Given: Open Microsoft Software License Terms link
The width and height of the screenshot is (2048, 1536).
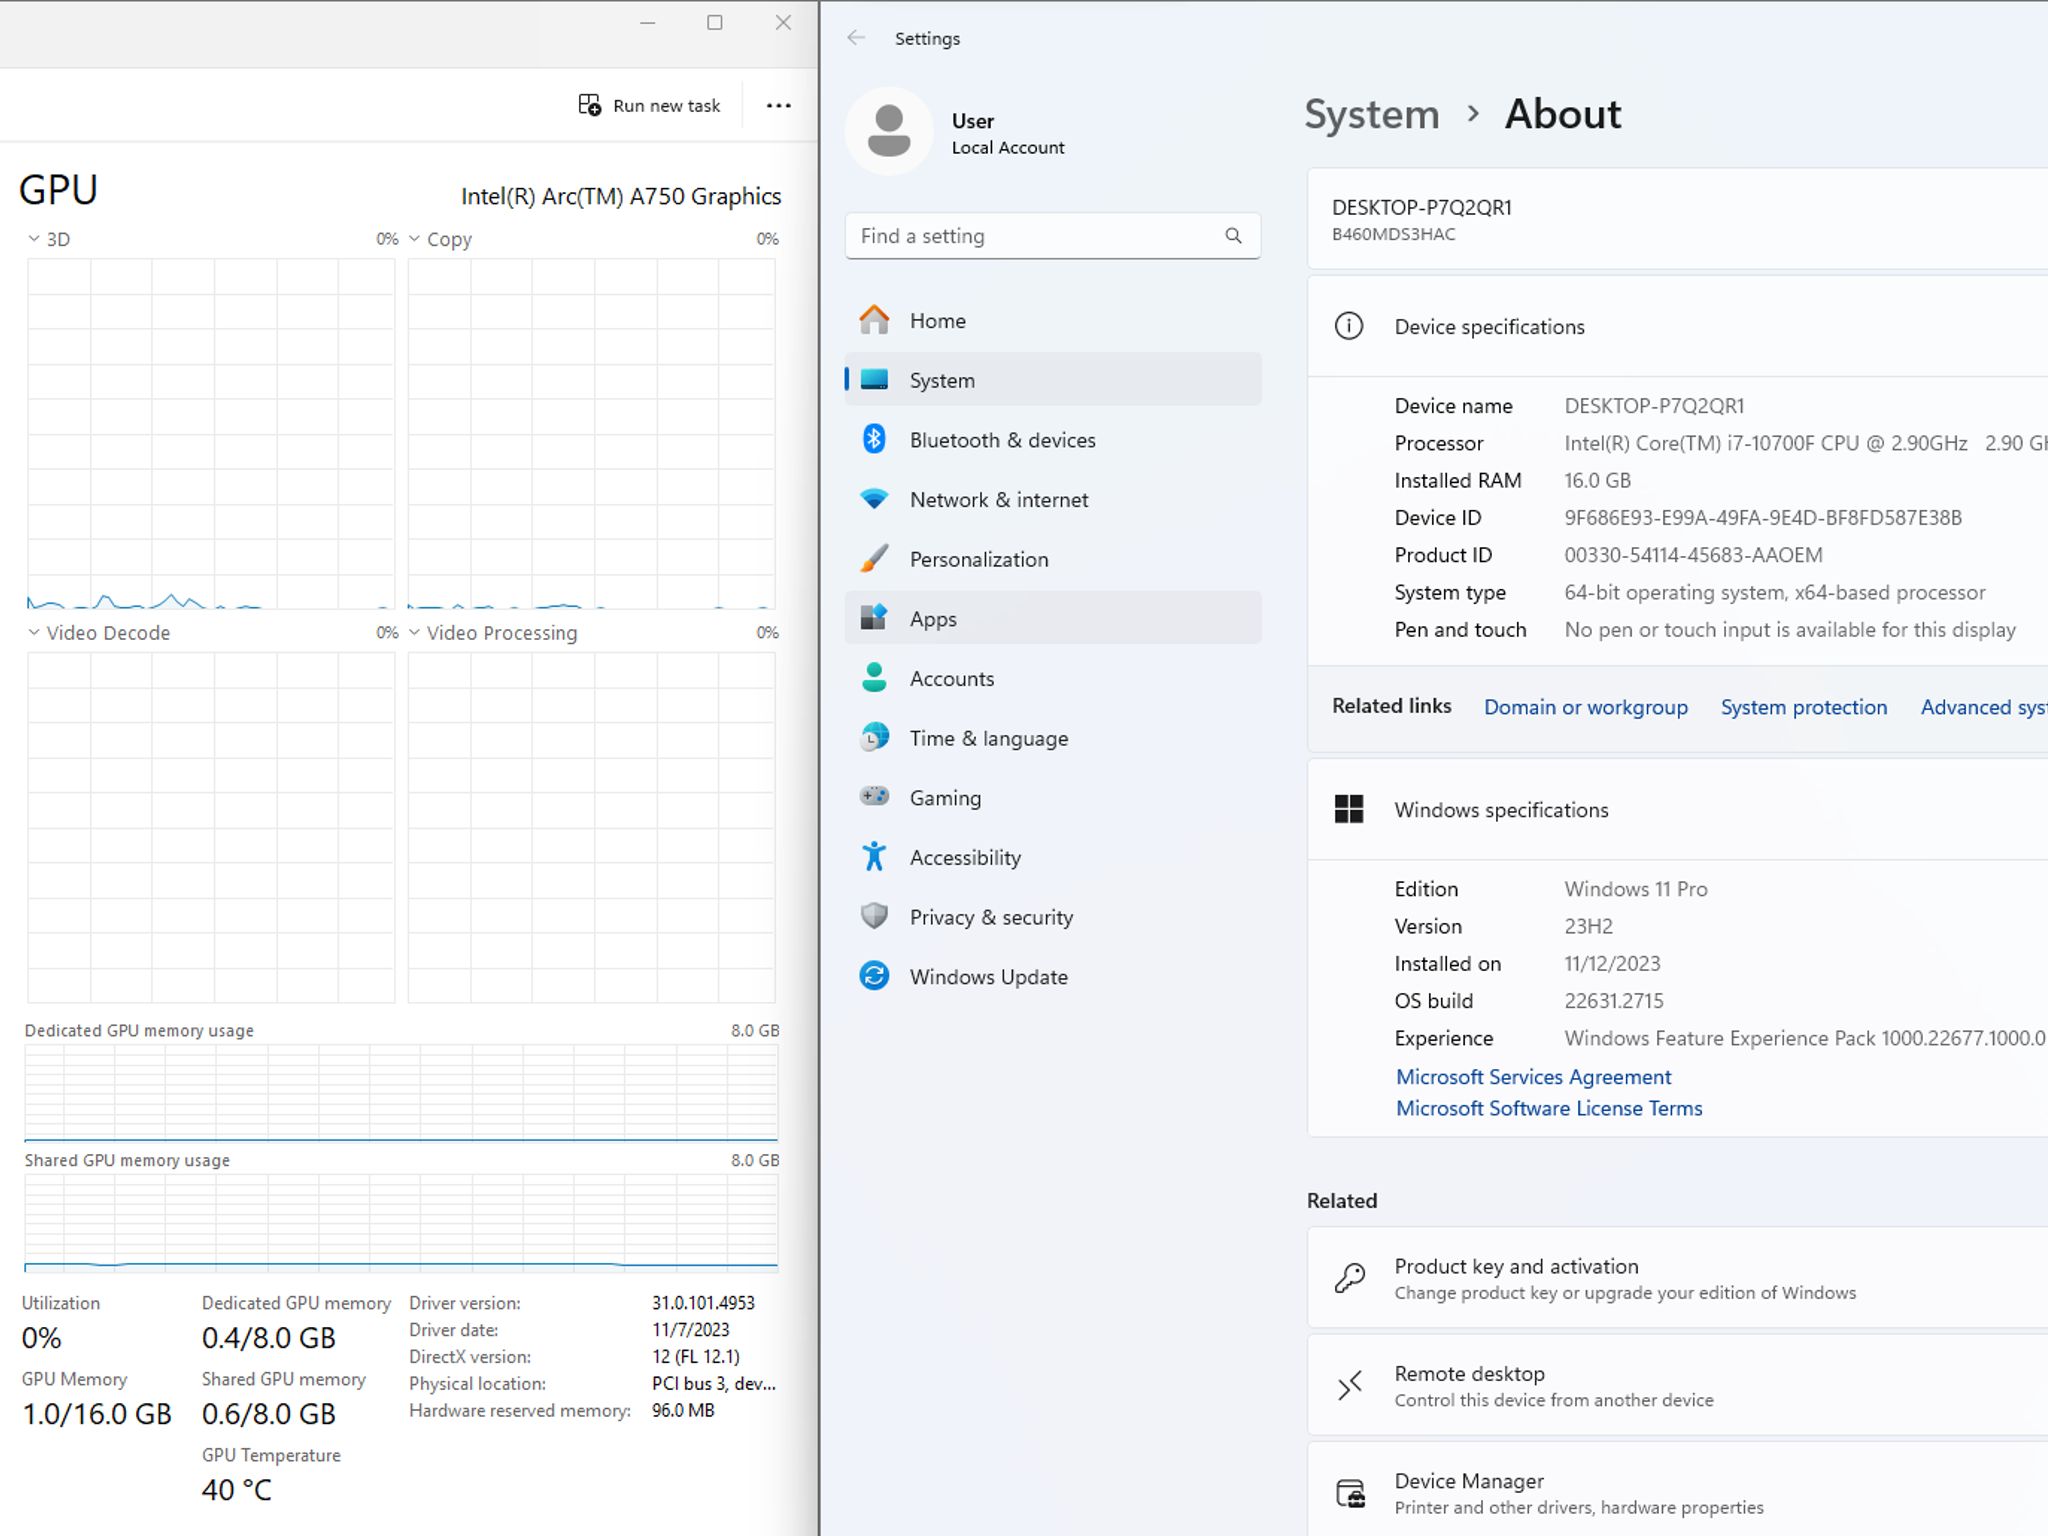Looking at the screenshot, I should 1548,1108.
